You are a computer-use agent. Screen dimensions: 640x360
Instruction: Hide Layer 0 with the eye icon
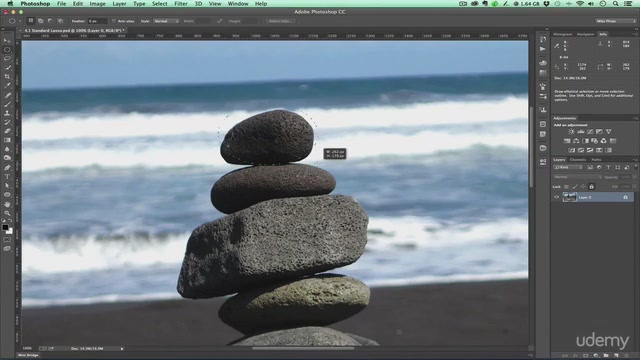[556, 197]
